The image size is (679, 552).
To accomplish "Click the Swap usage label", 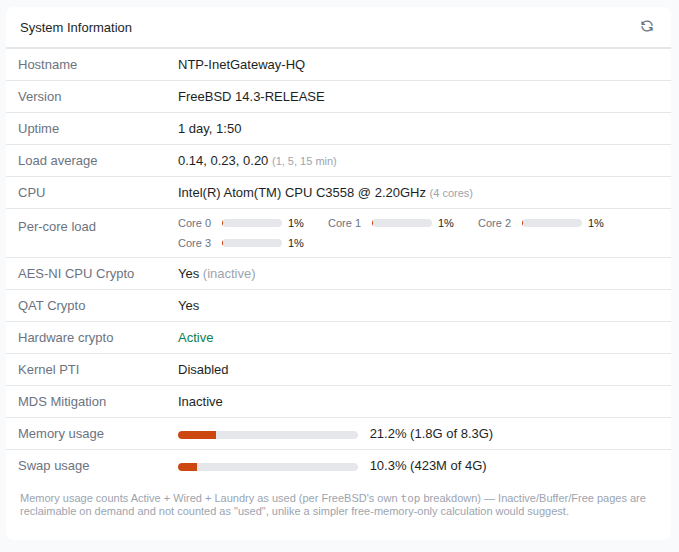I will point(54,466).
